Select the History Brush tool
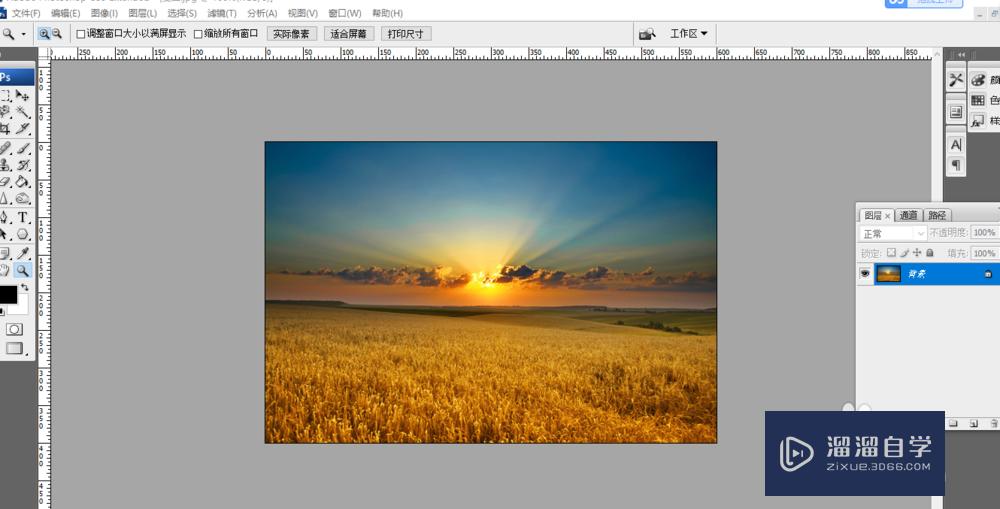The height and width of the screenshot is (509, 1000). point(22,165)
